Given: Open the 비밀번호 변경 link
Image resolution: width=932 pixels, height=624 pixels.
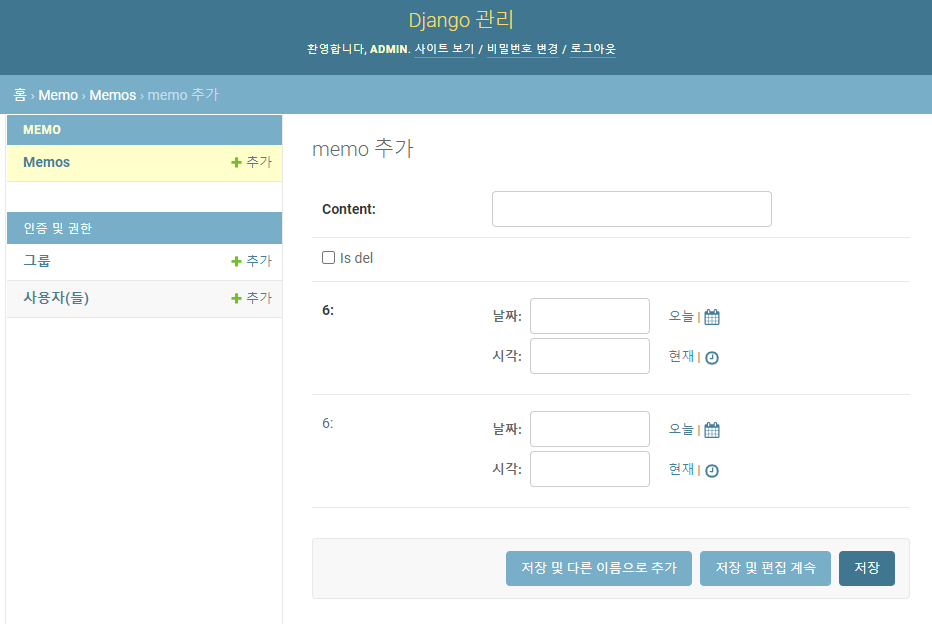Looking at the screenshot, I should pos(522,49).
